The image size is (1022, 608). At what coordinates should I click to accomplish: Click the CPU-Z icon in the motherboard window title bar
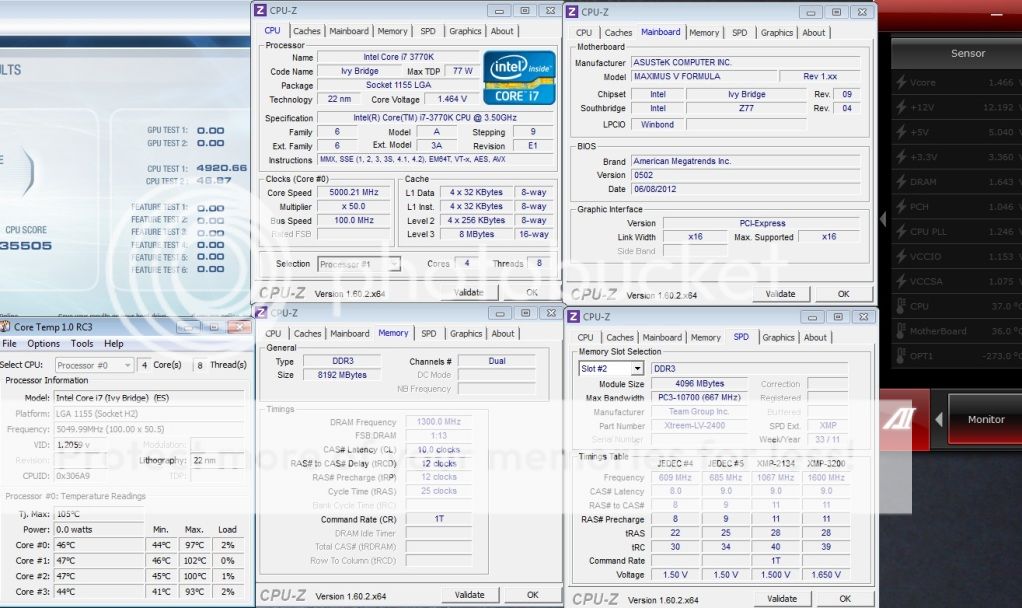tap(572, 12)
